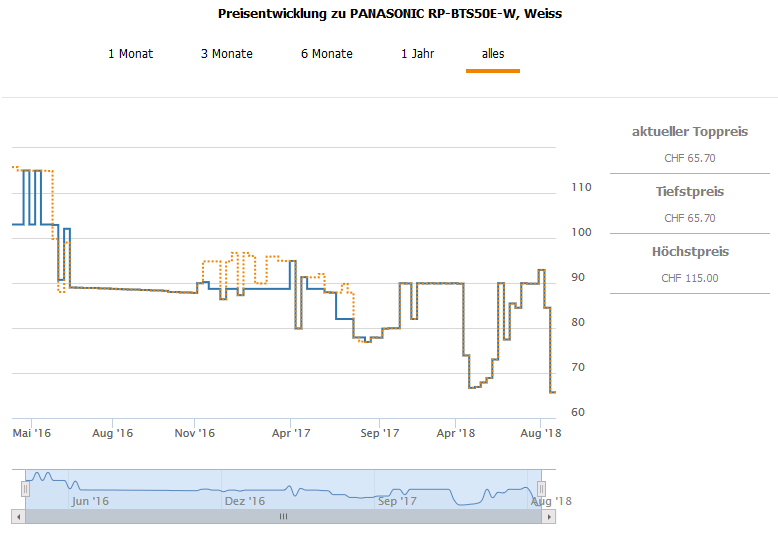Viewport: 778px width, 534px height.
Task: Click the Nov '16 x-axis label
Action: click(194, 433)
